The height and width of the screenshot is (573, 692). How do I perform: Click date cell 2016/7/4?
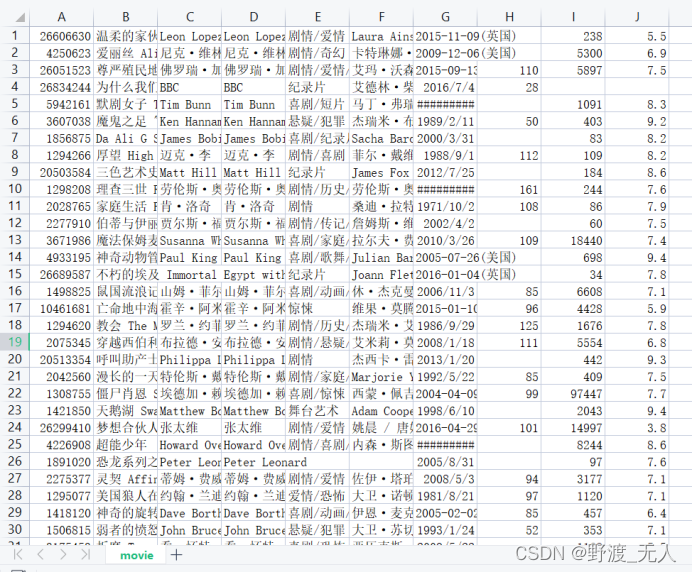click(x=445, y=87)
